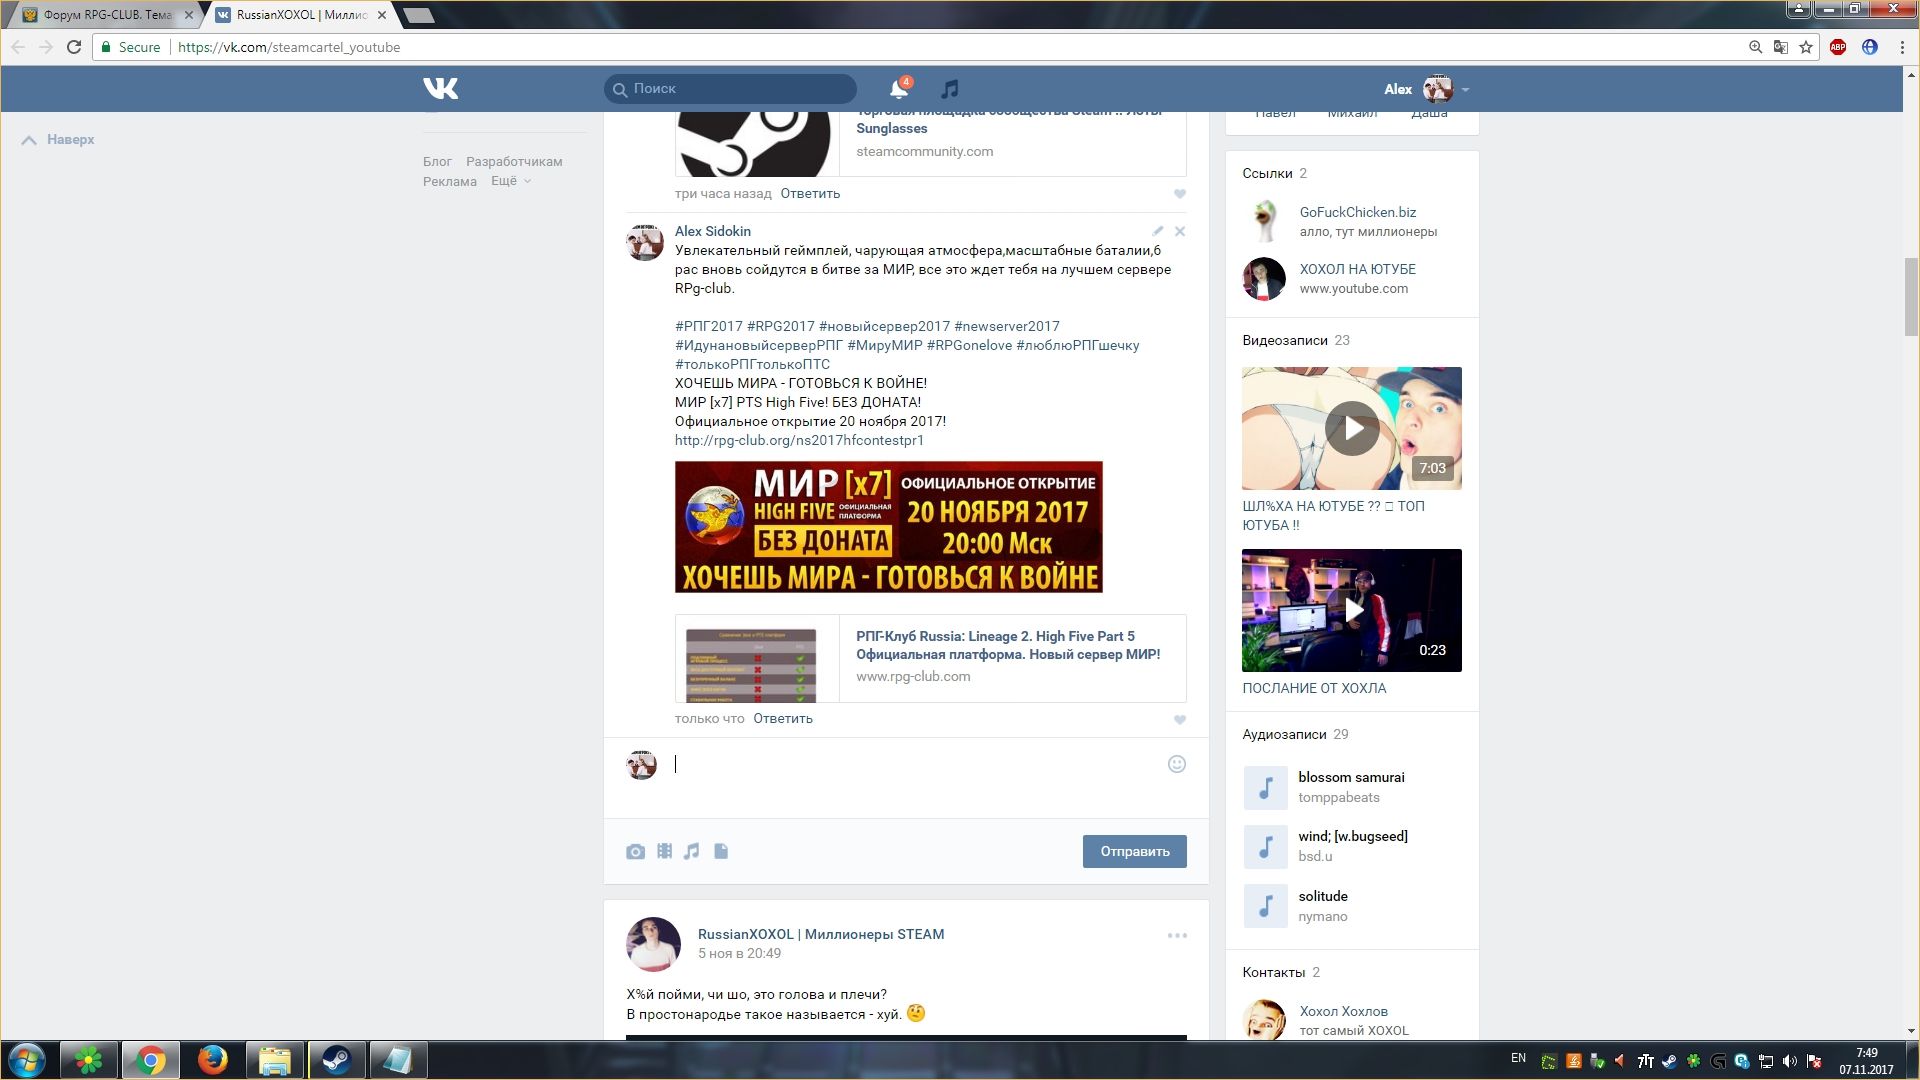Image resolution: width=1920 pixels, height=1080 pixels.
Task: Open the rpg-club.org contest link
Action: (799, 440)
